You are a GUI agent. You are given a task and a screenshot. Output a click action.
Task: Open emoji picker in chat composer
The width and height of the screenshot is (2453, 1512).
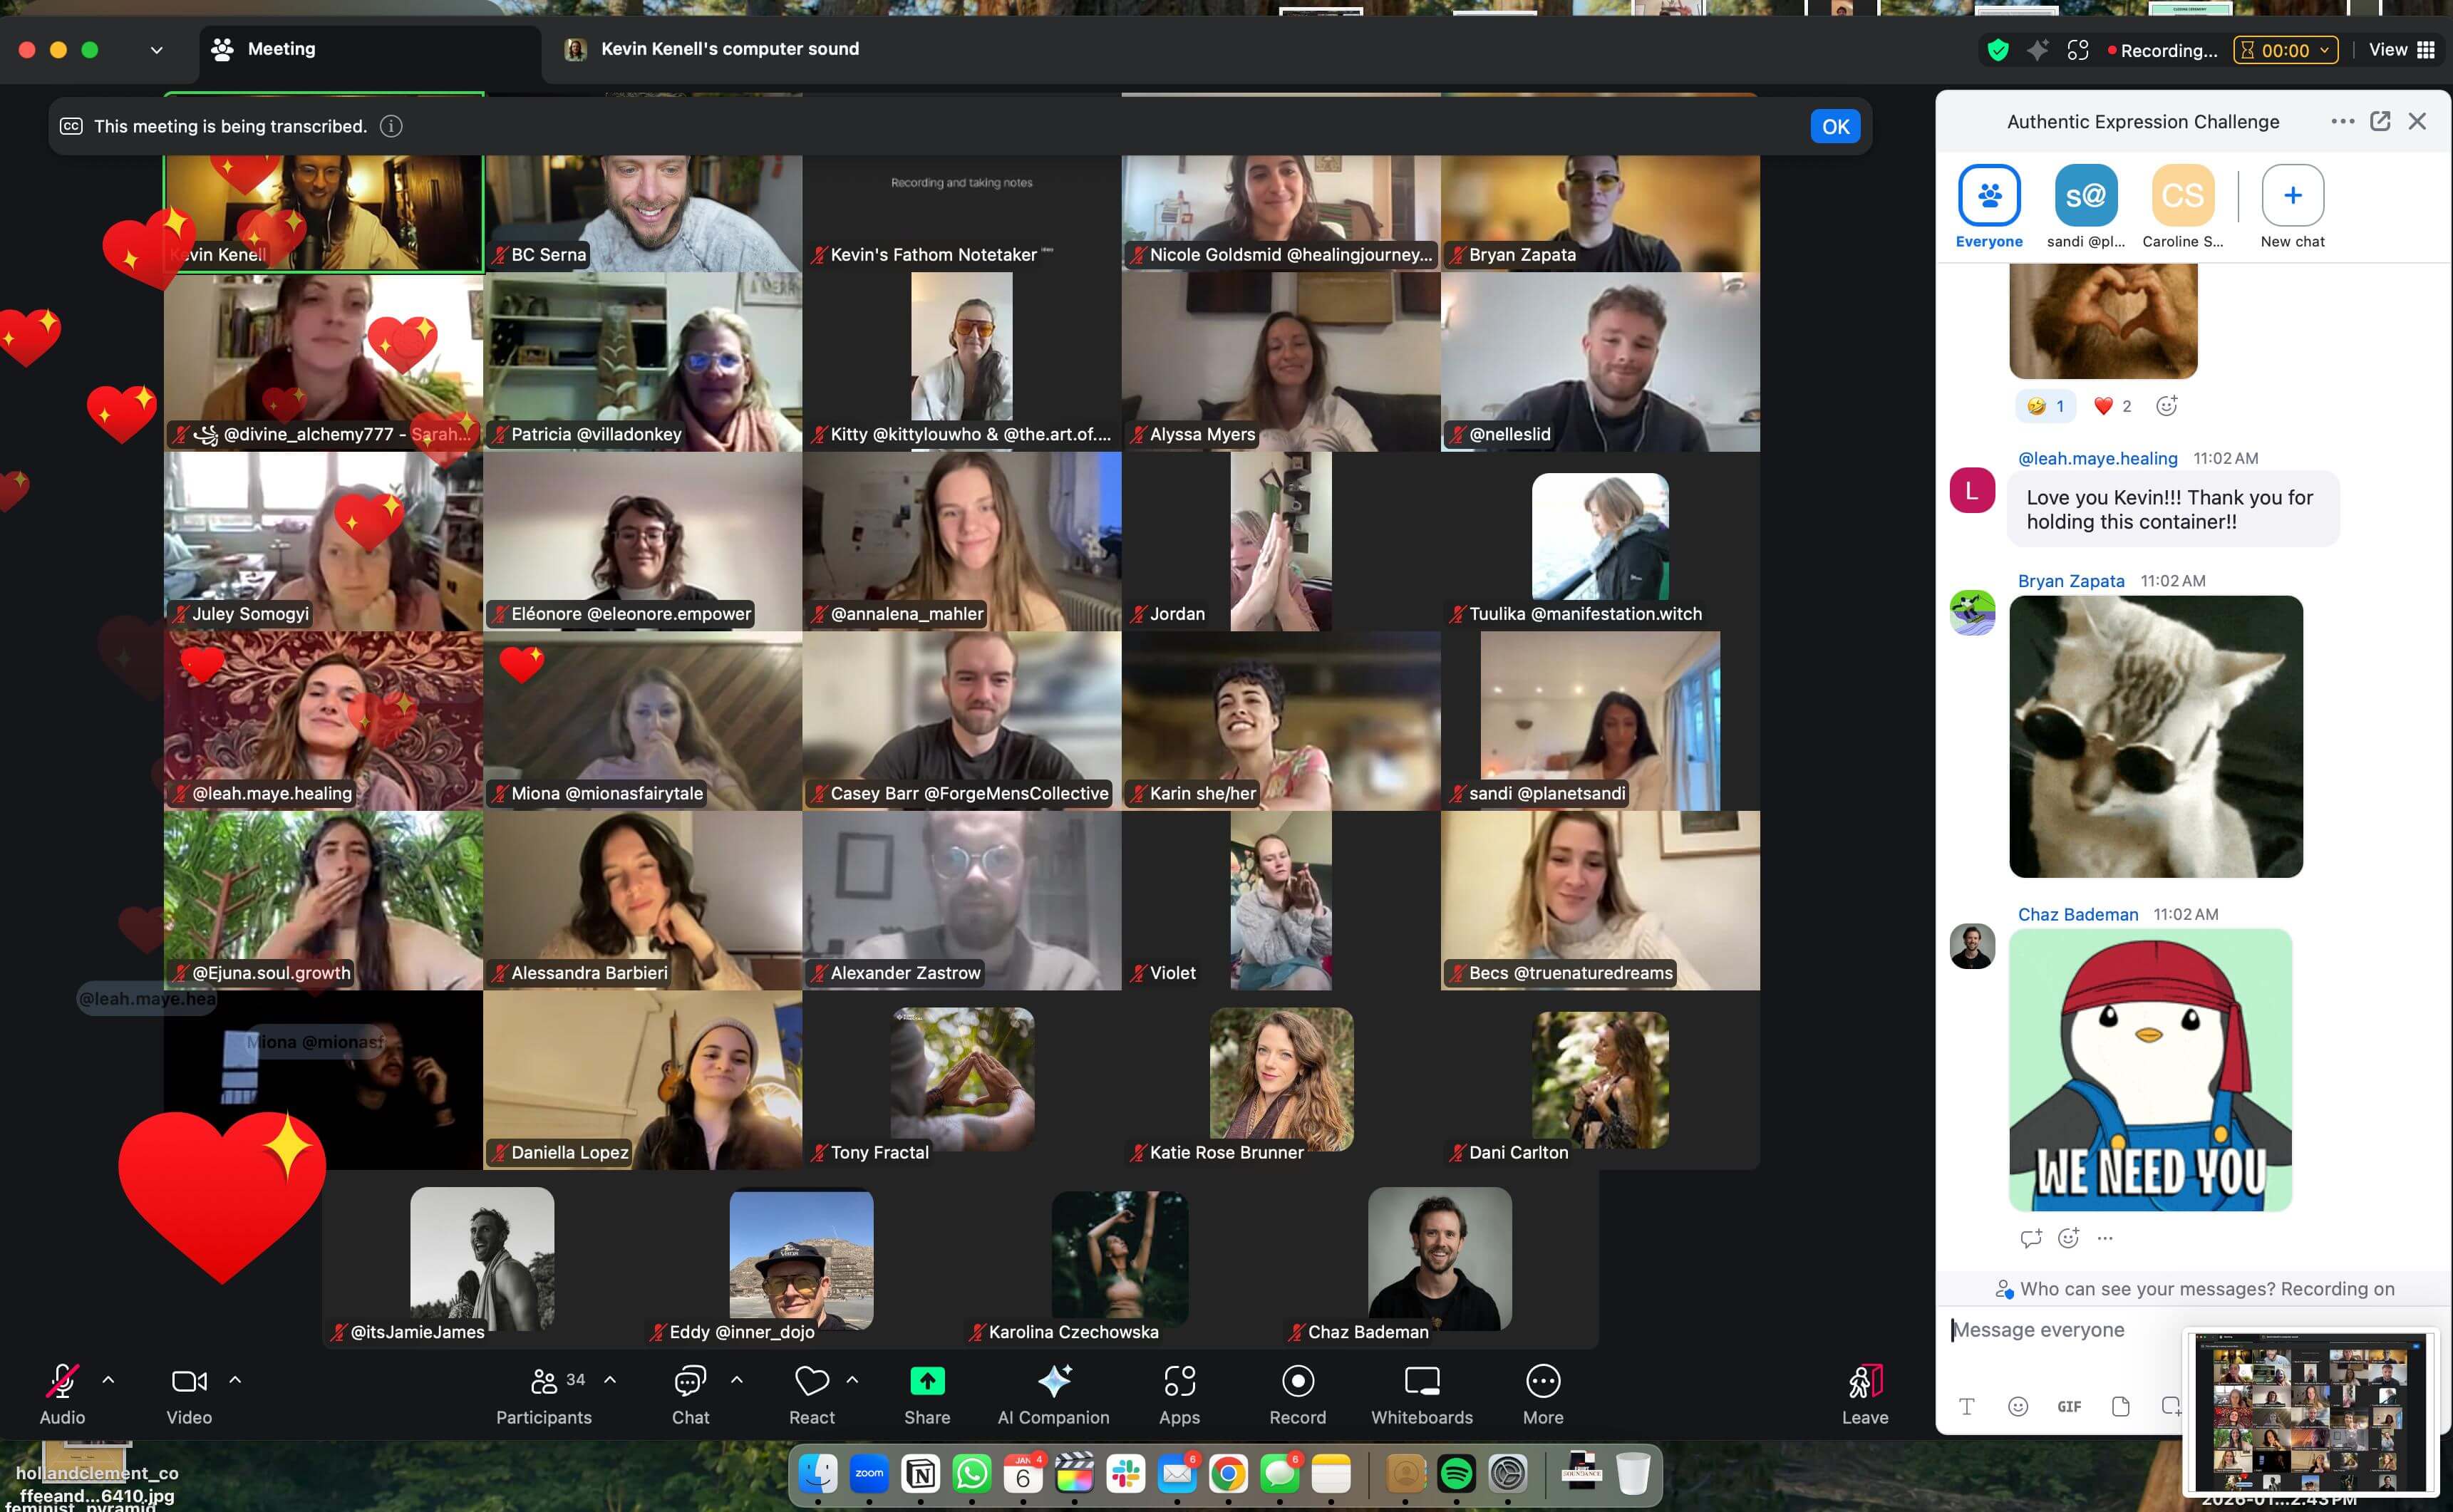coord(2018,1406)
